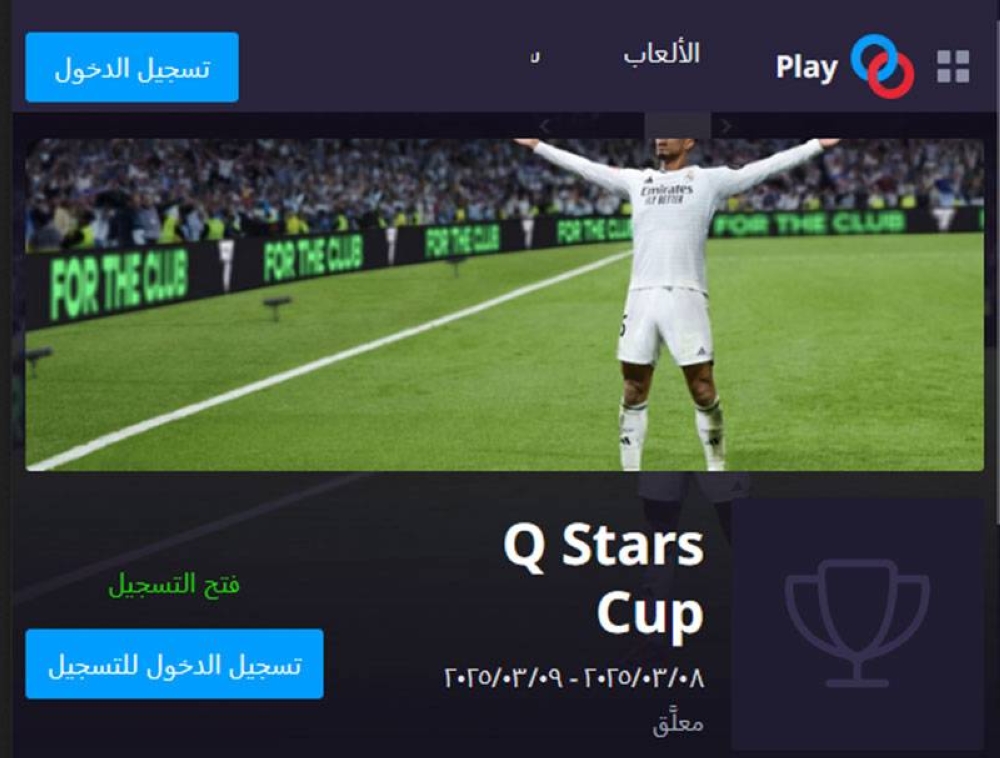
Task: Open the four-square apps grid menu
Action: (953, 66)
